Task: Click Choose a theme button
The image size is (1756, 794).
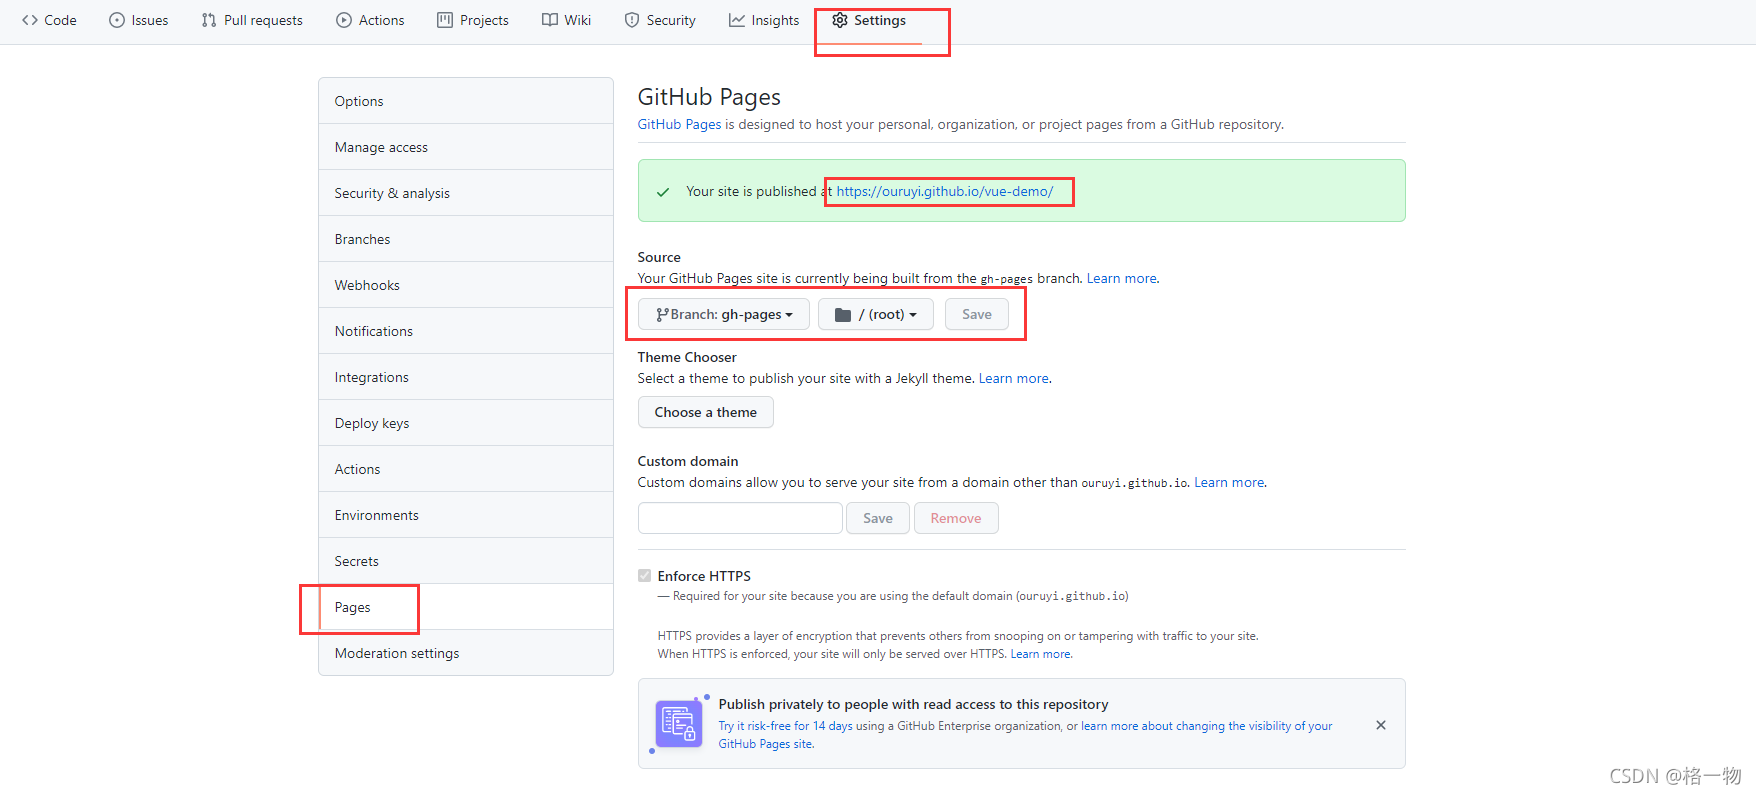Action: click(x=706, y=412)
